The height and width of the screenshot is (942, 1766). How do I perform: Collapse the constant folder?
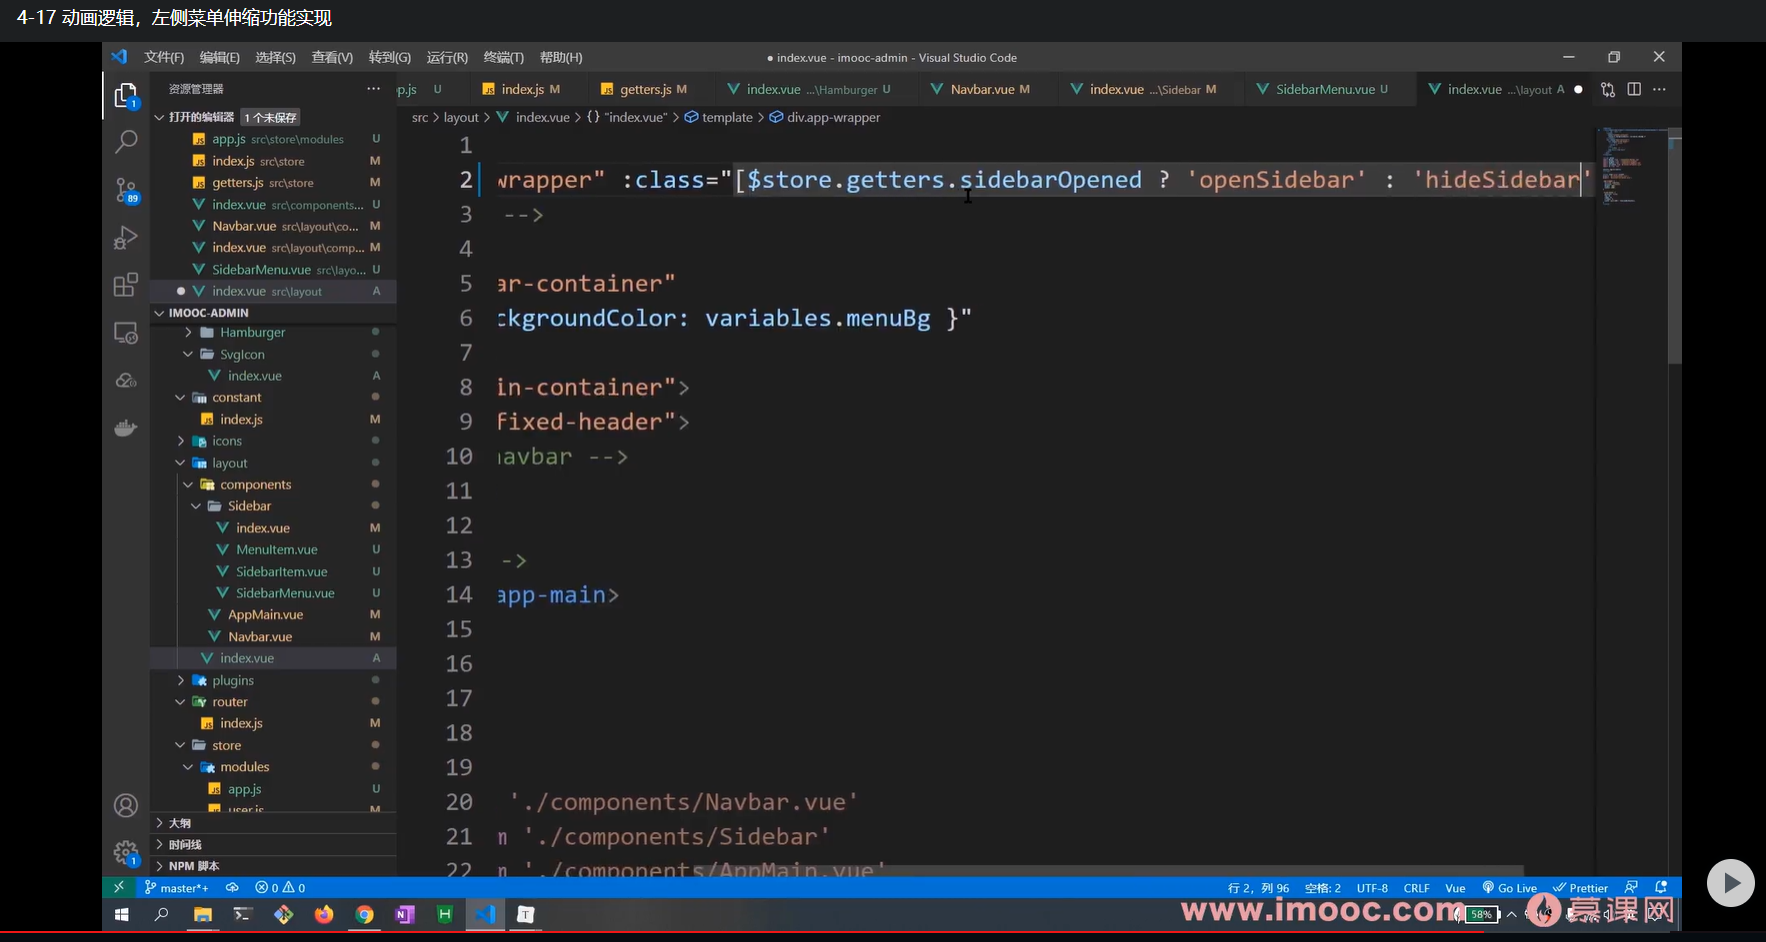(180, 397)
